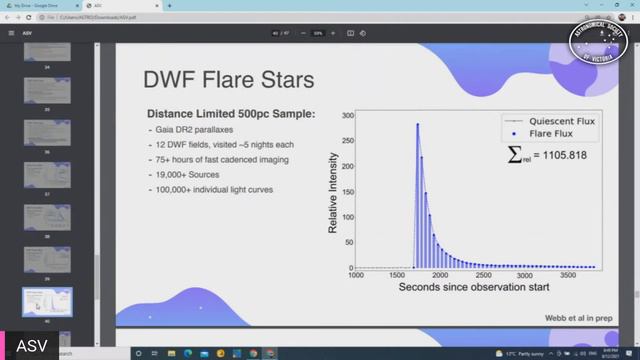Open page 39 thumbnail in sidebar
Image resolution: width=640 pixels, height=360 pixels.
click(x=47, y=260)
